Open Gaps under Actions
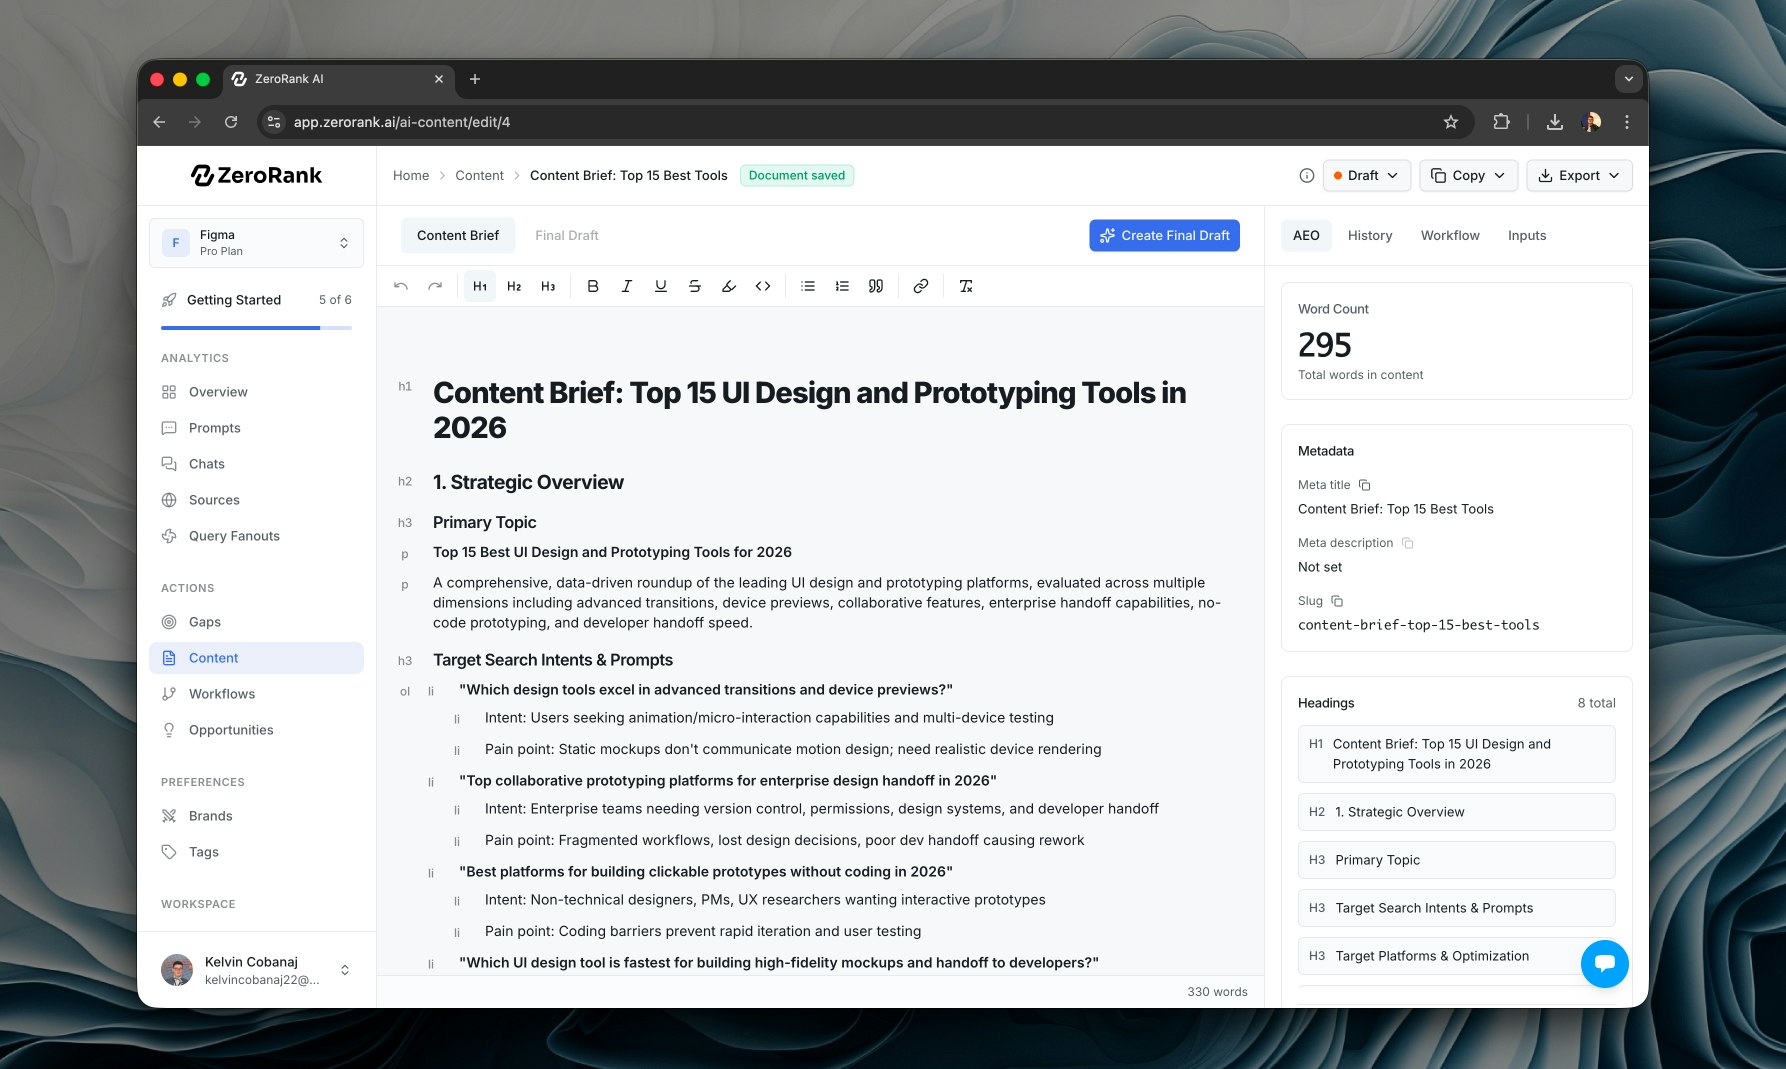 (256, 622)
